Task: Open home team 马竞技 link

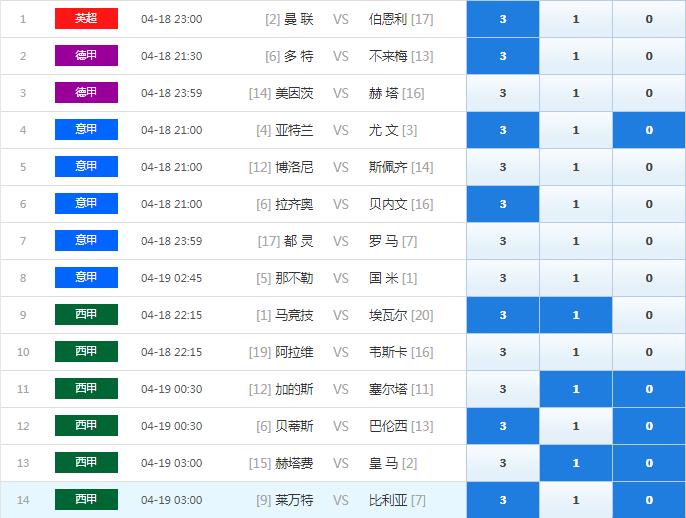Action: tap(294, 315)
